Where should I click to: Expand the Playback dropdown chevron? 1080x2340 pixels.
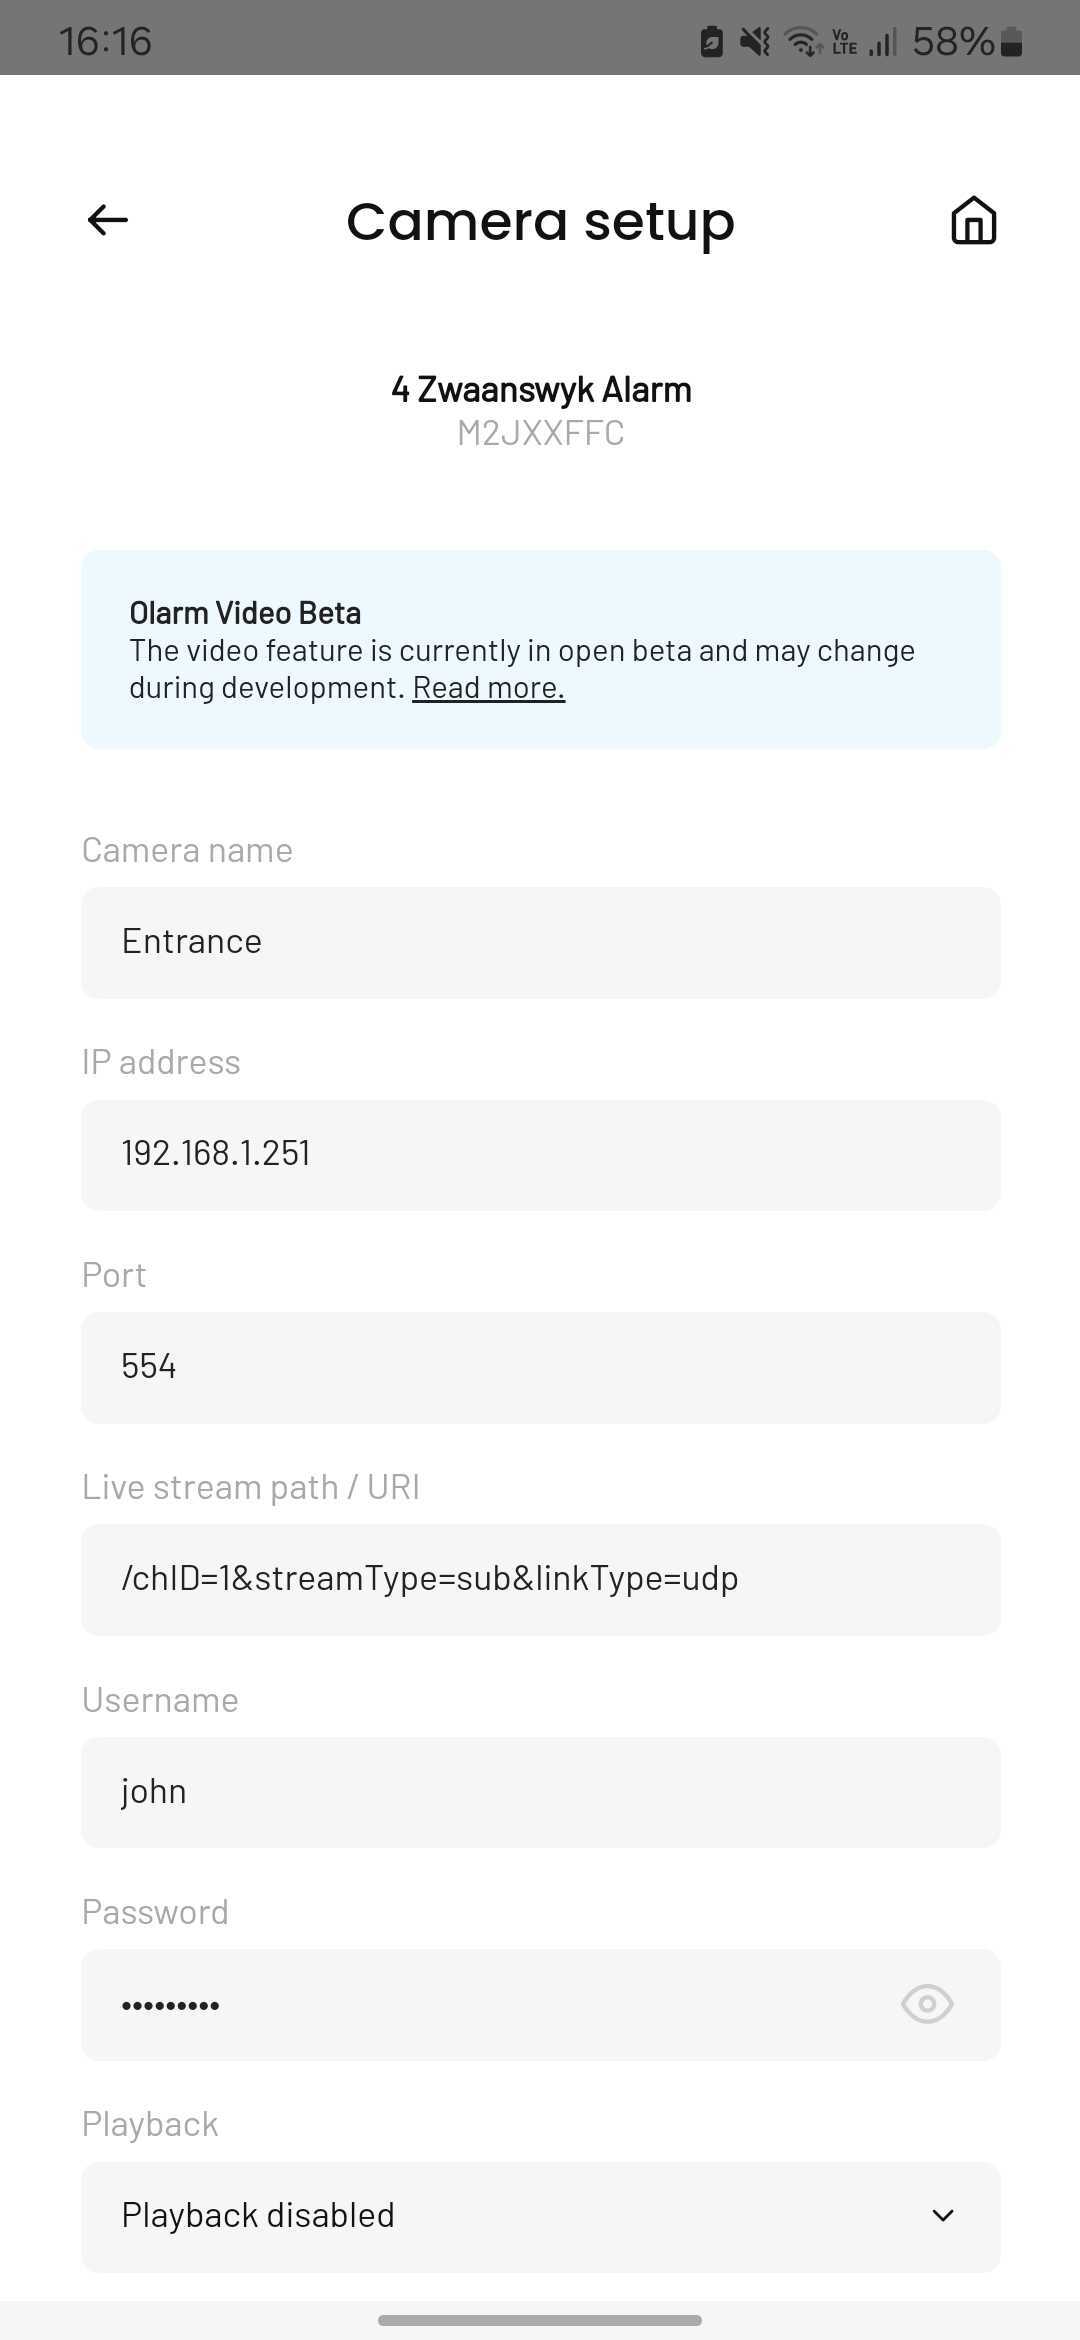click(943, 2215)
